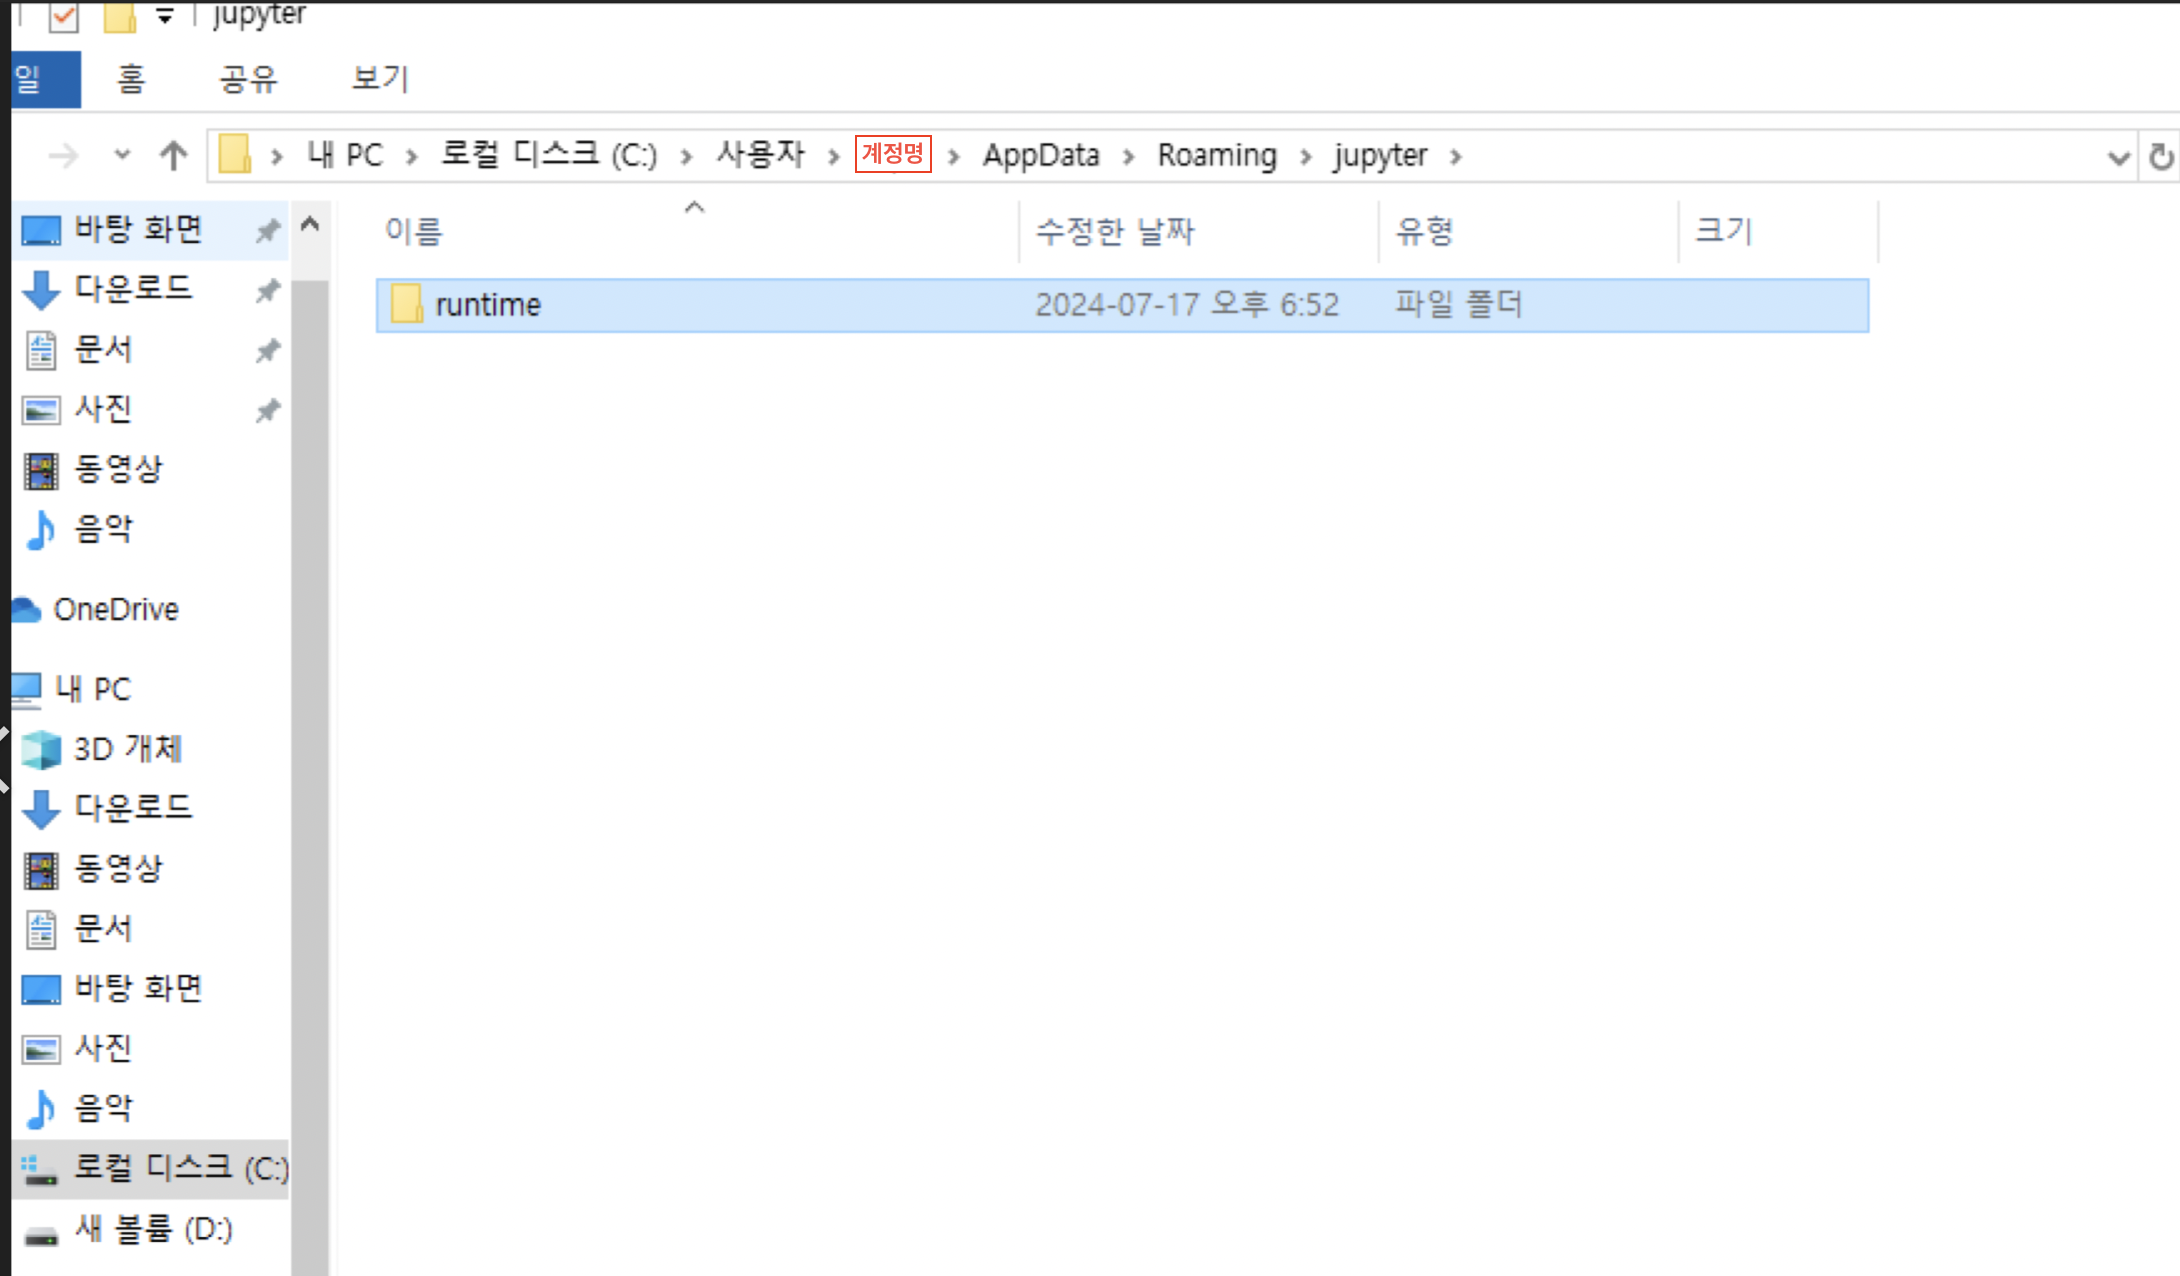Expand chevron after AppData breadcrumb
This screenshot has height=1276, width=2180.
[x=1128, y=157]
